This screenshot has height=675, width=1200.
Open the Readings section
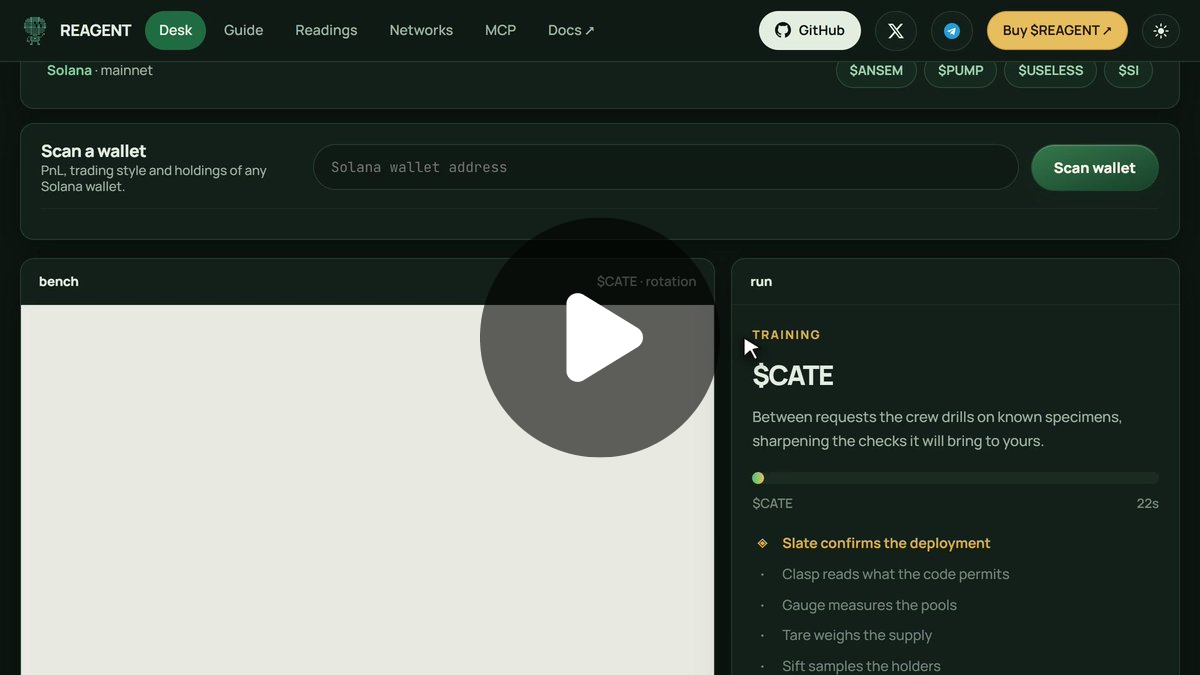[326, 31]
